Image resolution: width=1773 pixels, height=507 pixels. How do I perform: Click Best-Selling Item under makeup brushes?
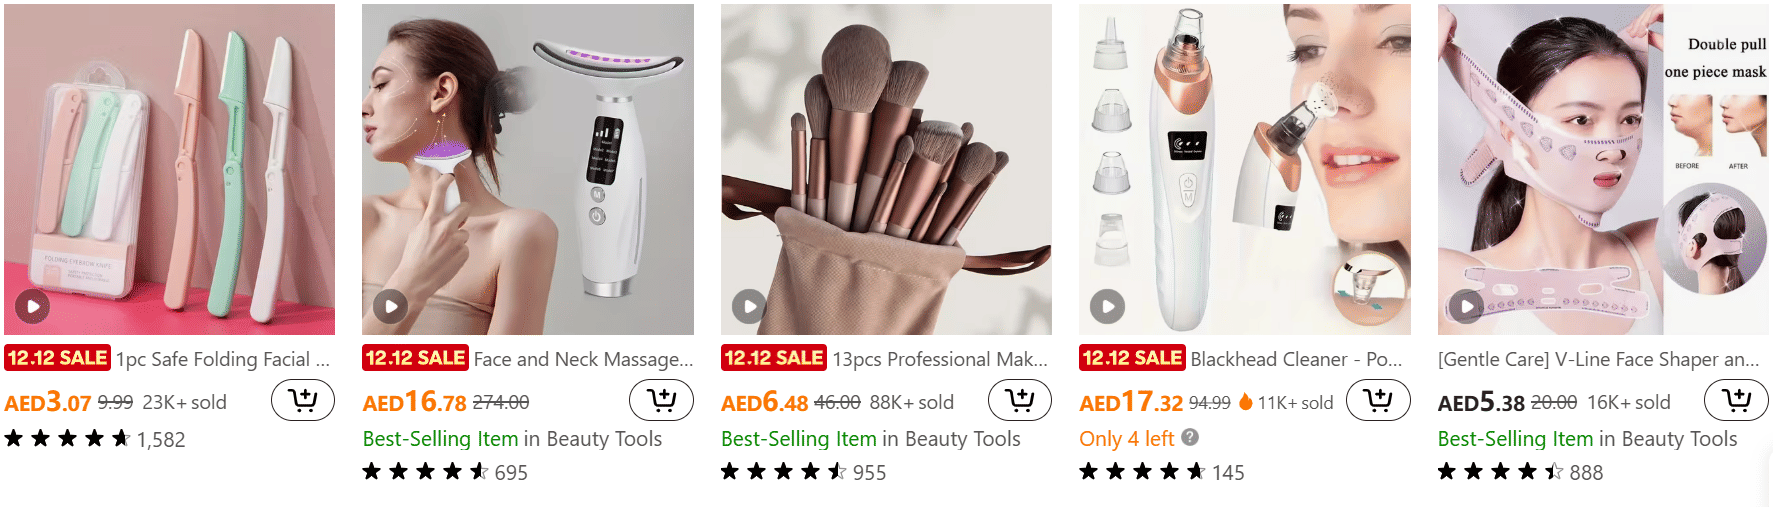click(x=799, y=438)
